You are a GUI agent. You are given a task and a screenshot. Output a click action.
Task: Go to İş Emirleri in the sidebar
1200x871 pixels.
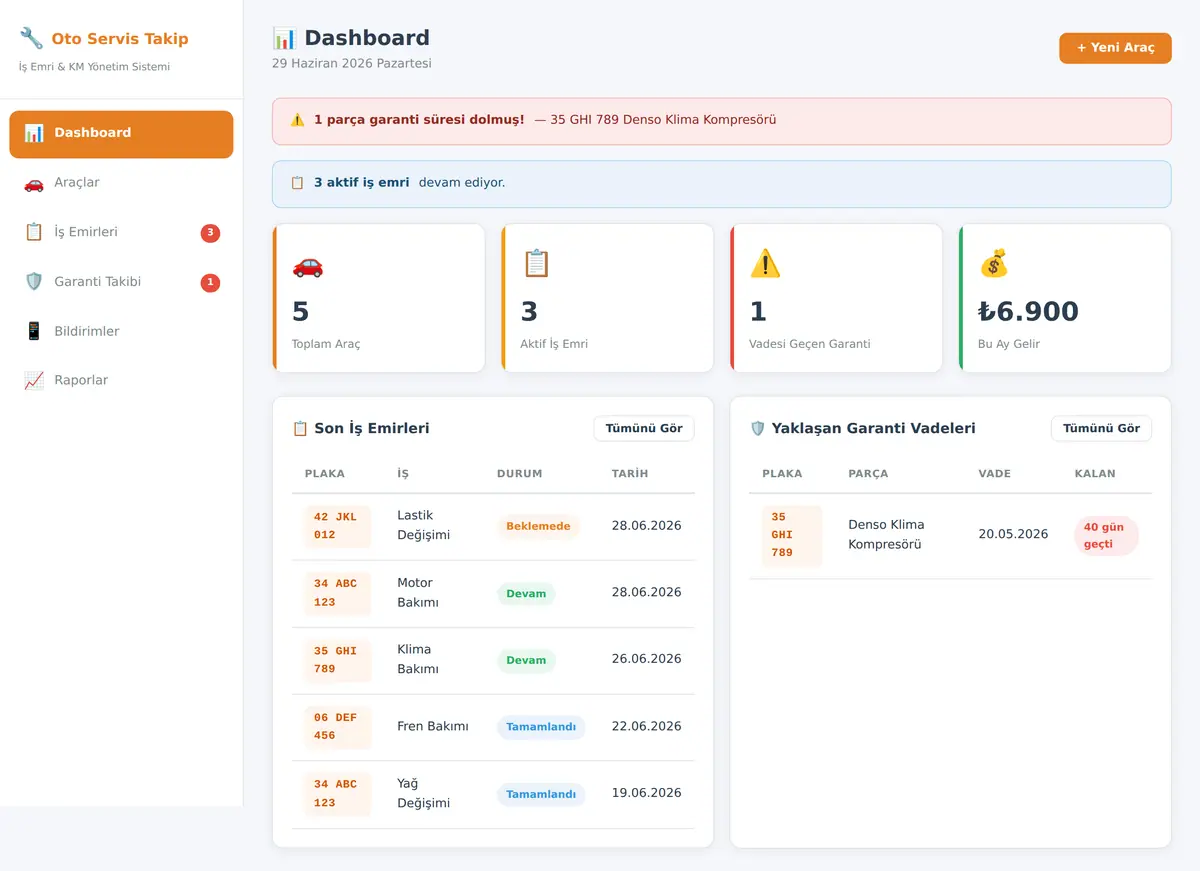[121, 232]
